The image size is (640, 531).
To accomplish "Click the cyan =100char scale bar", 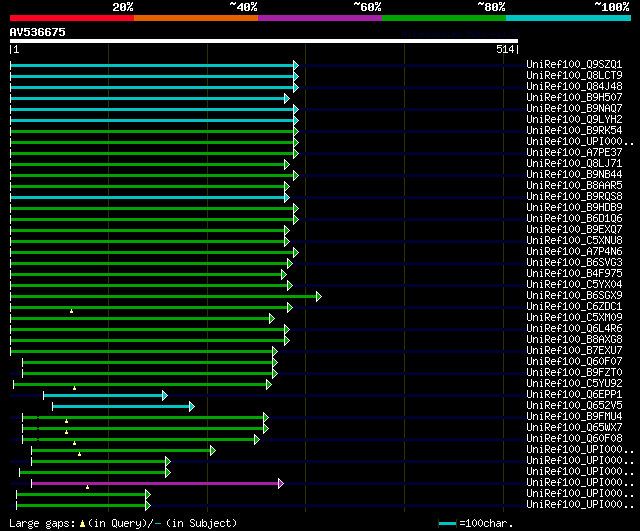I will pyautogui.click(x=447, y=524).
